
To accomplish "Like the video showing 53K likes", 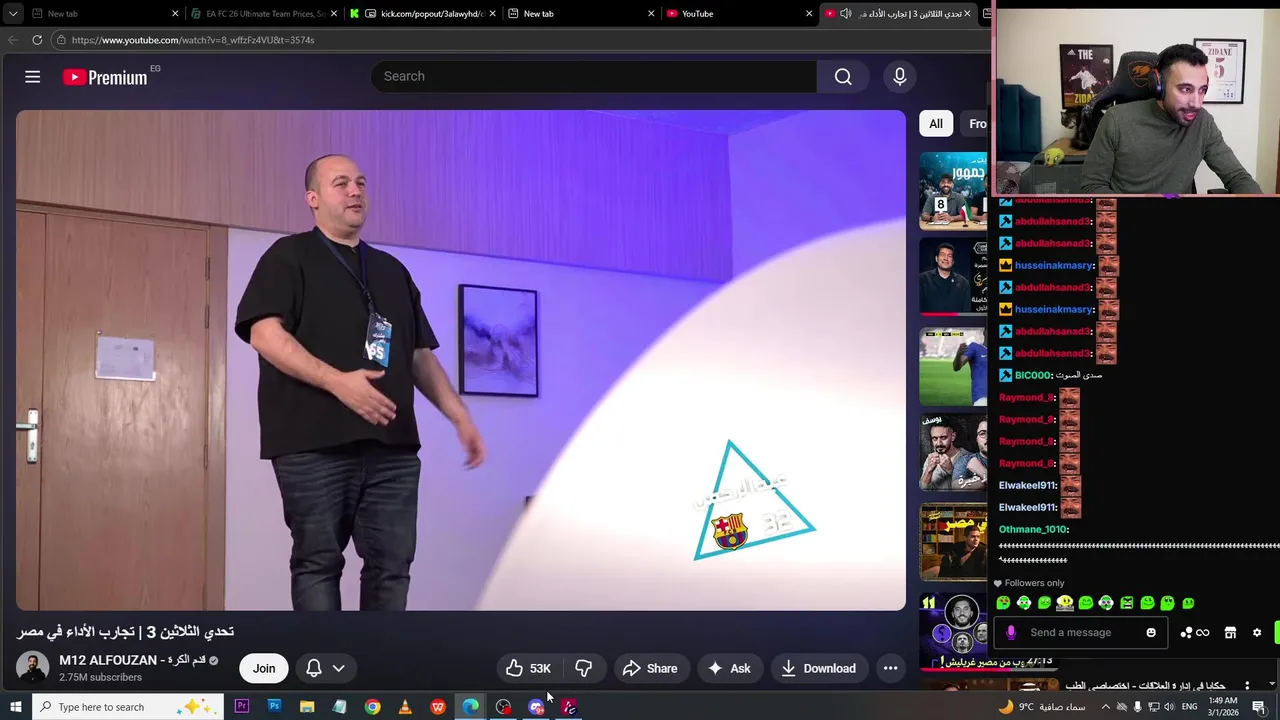I will click(528, 668).
